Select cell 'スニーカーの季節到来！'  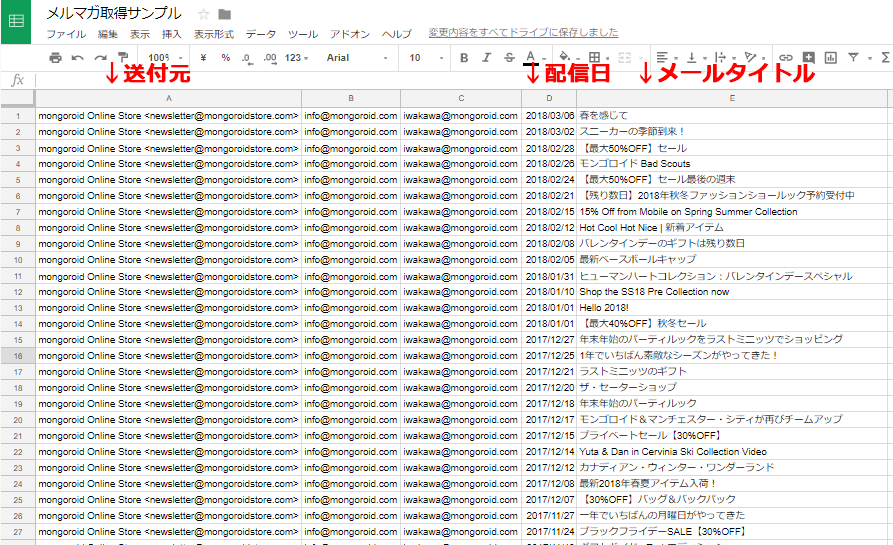pos(732,132)
